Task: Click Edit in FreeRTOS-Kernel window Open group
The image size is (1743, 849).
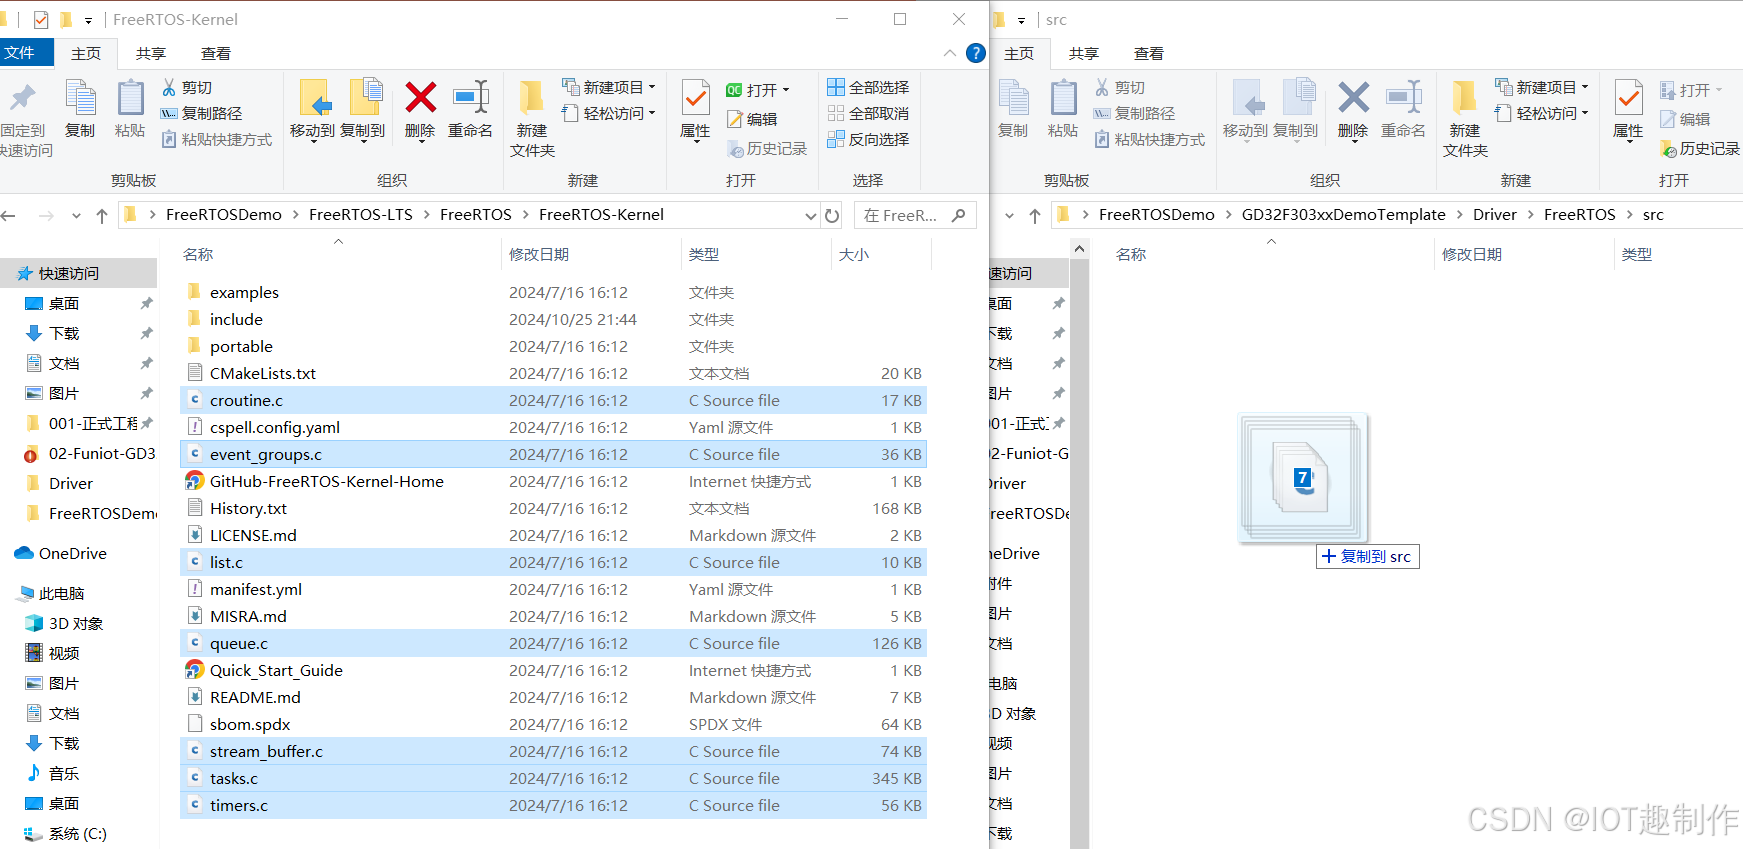Action: [x=752, y=119]
